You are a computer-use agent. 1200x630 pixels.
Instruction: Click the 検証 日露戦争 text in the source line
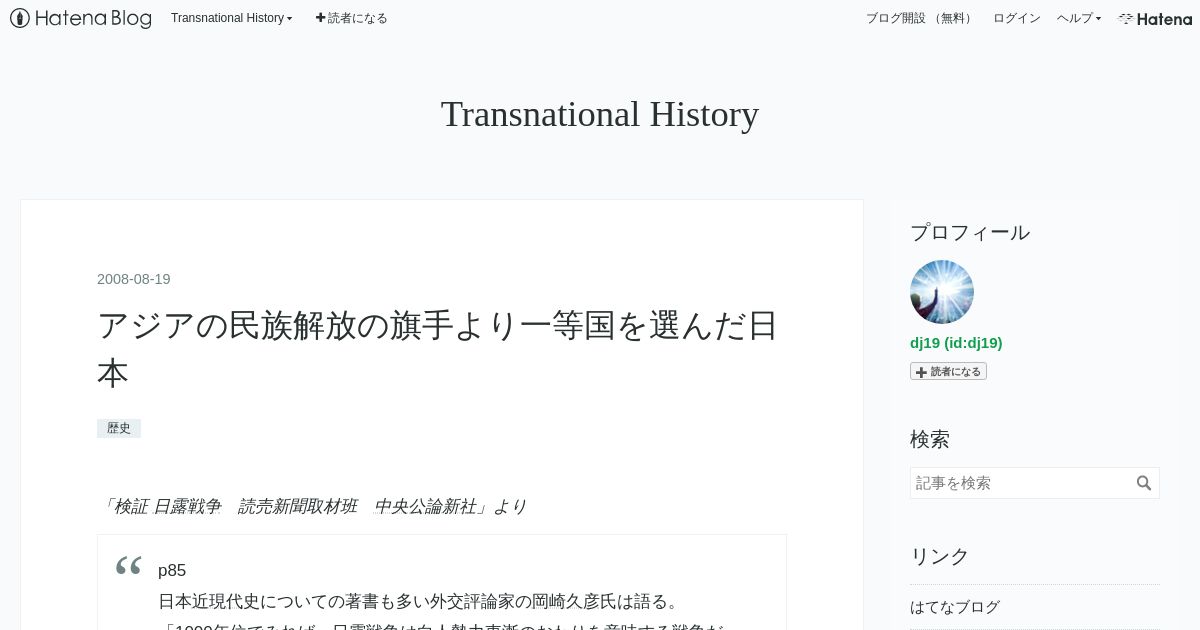click(x=167, y=506)
